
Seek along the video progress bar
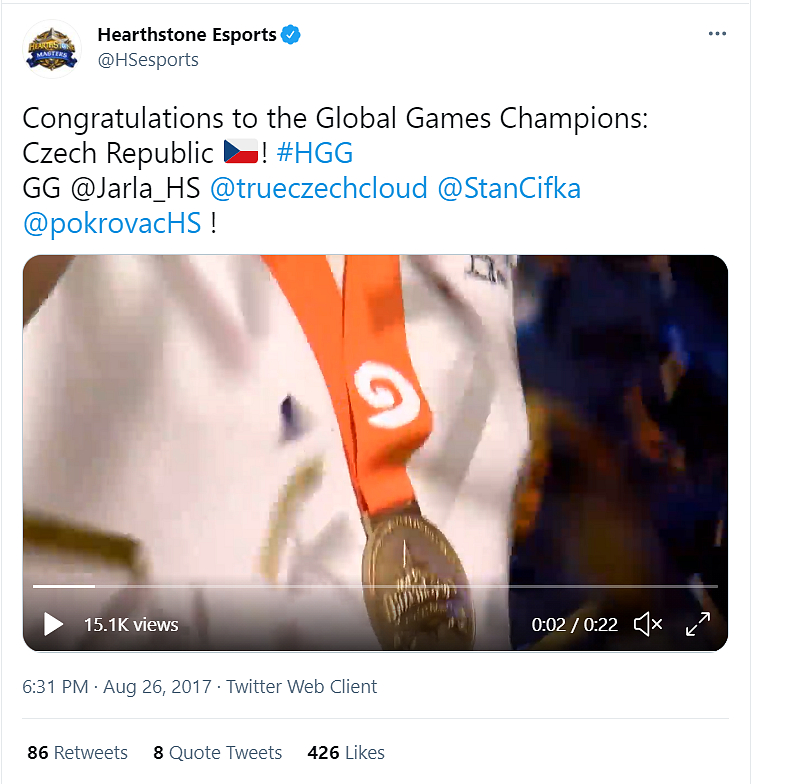tap(375, 586)
